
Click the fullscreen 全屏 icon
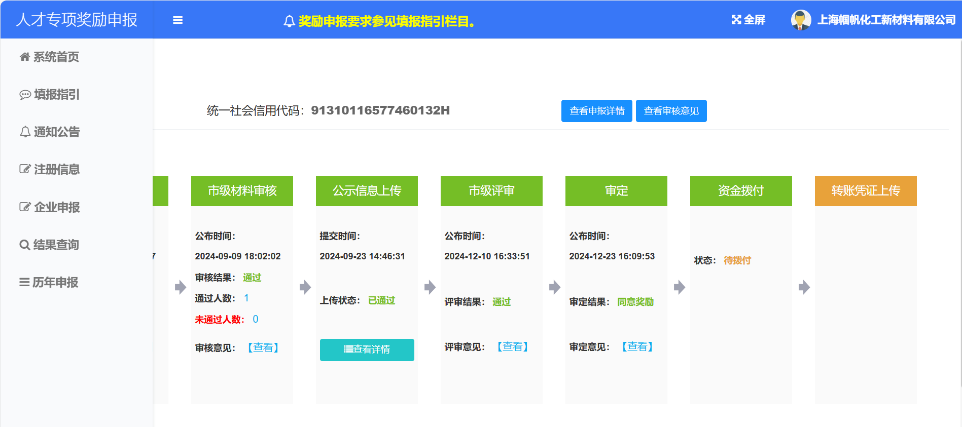click(738, 20)
